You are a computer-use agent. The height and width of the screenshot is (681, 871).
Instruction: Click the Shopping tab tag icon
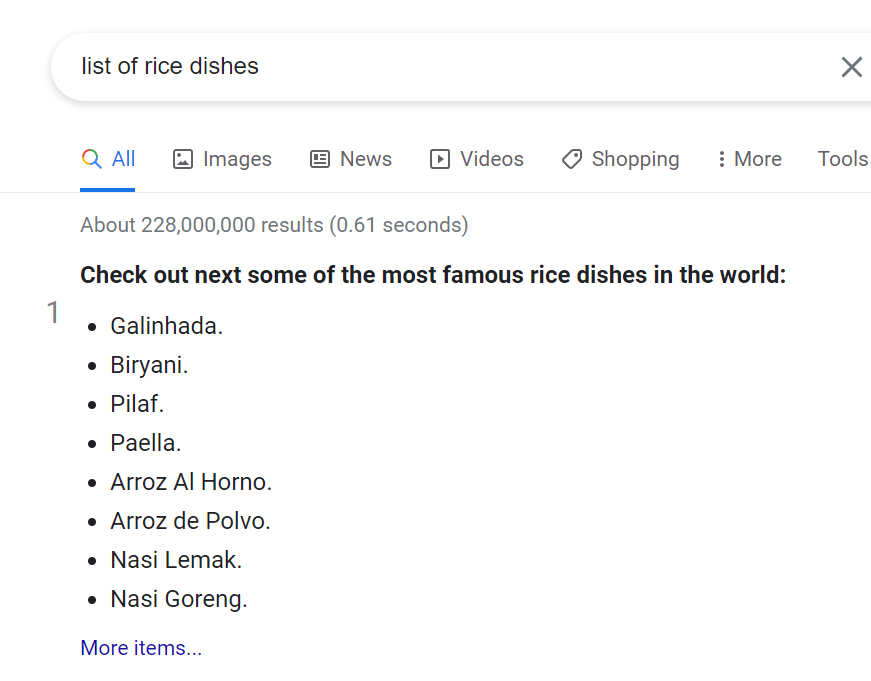coord(572,159)
